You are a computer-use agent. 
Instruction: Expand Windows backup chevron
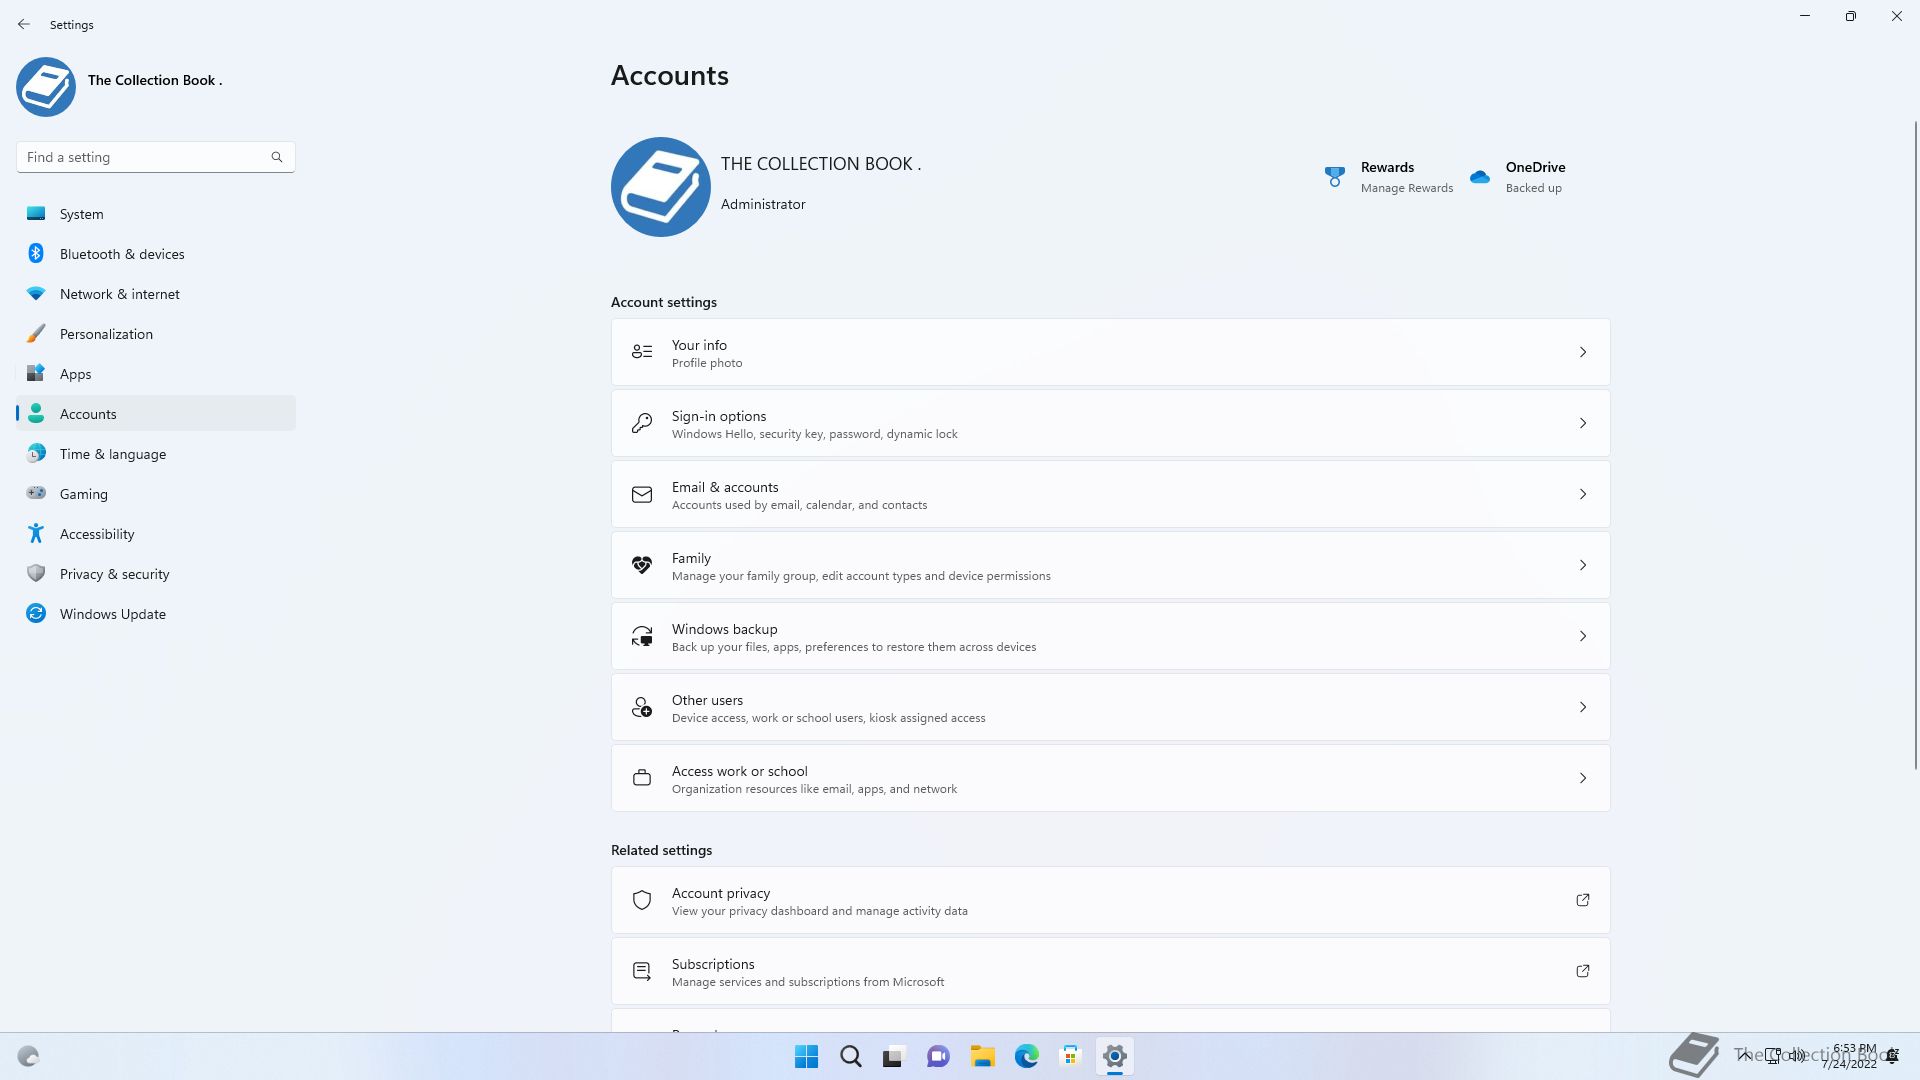[1583, 636]
